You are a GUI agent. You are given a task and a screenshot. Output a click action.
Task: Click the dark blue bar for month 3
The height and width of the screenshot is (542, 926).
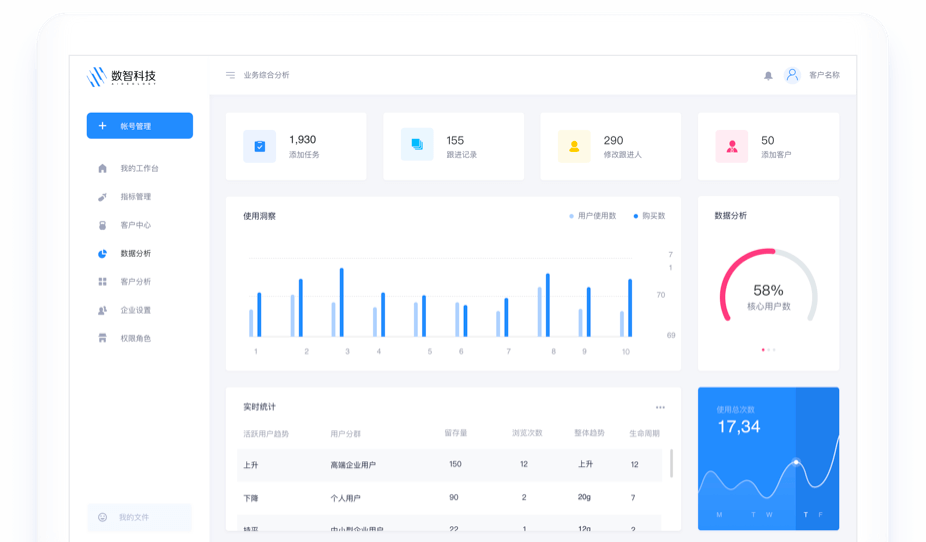click(x=341, y=302)
